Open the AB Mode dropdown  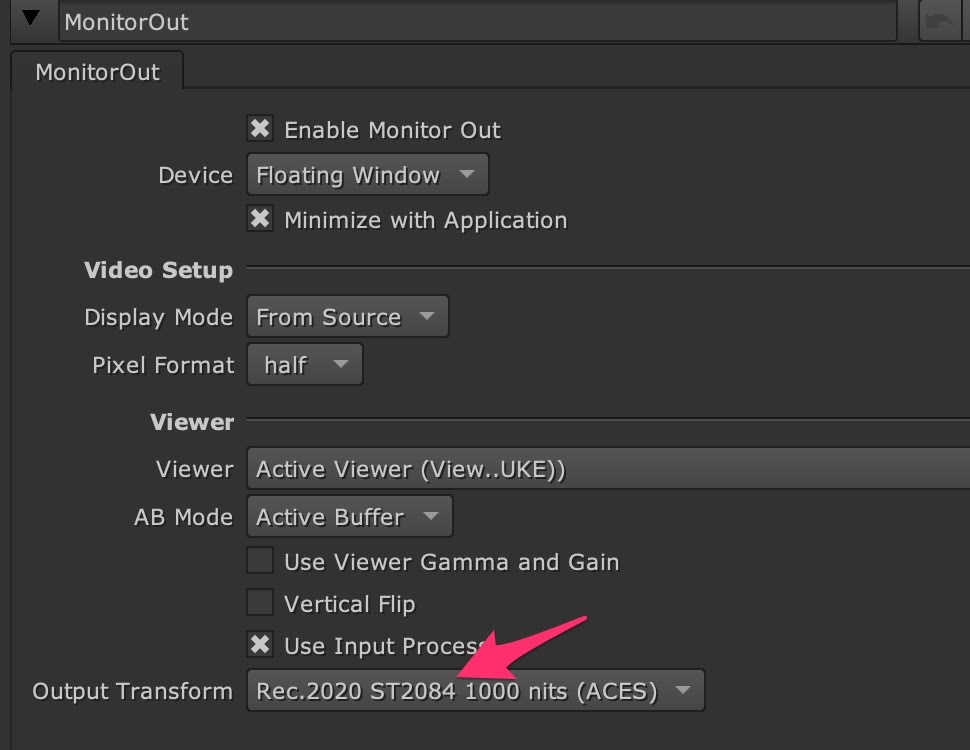coord(348,517)
